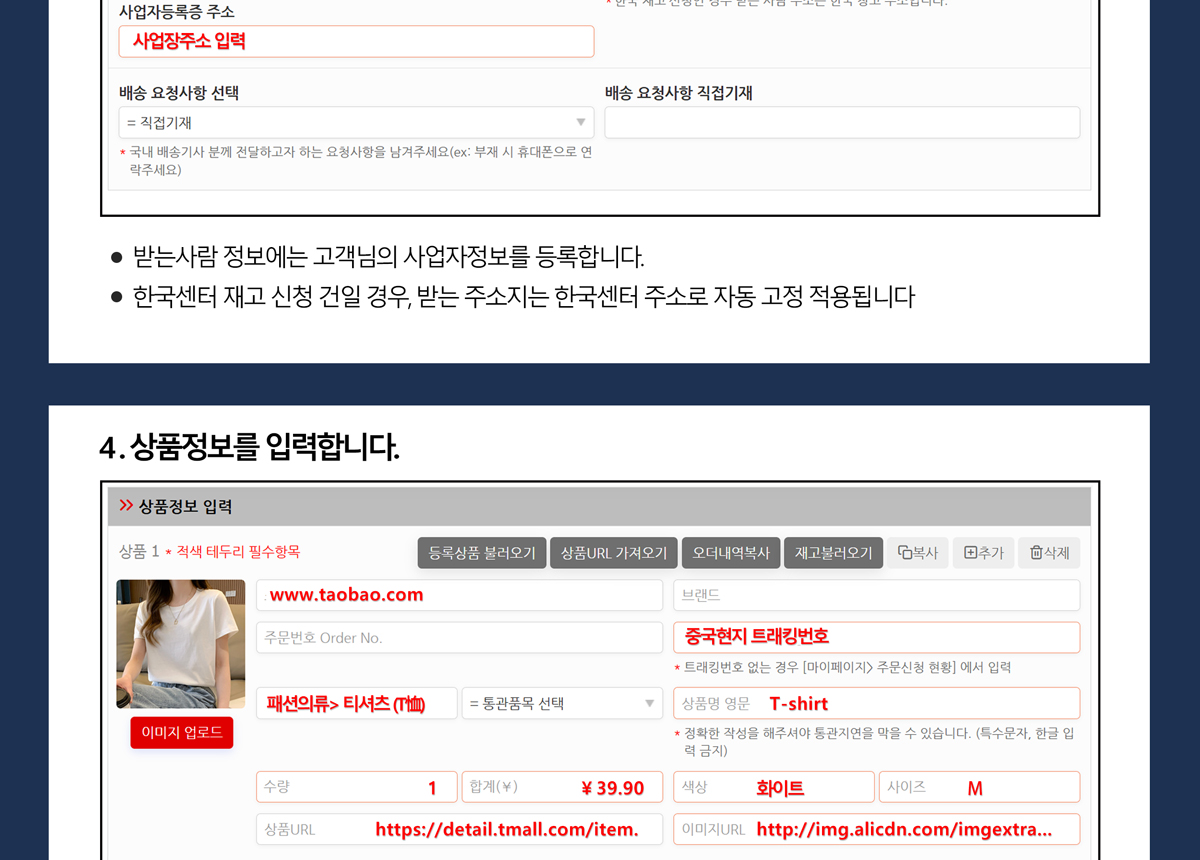
Task: Click the 색상 color field
Action: click(773, 787)
